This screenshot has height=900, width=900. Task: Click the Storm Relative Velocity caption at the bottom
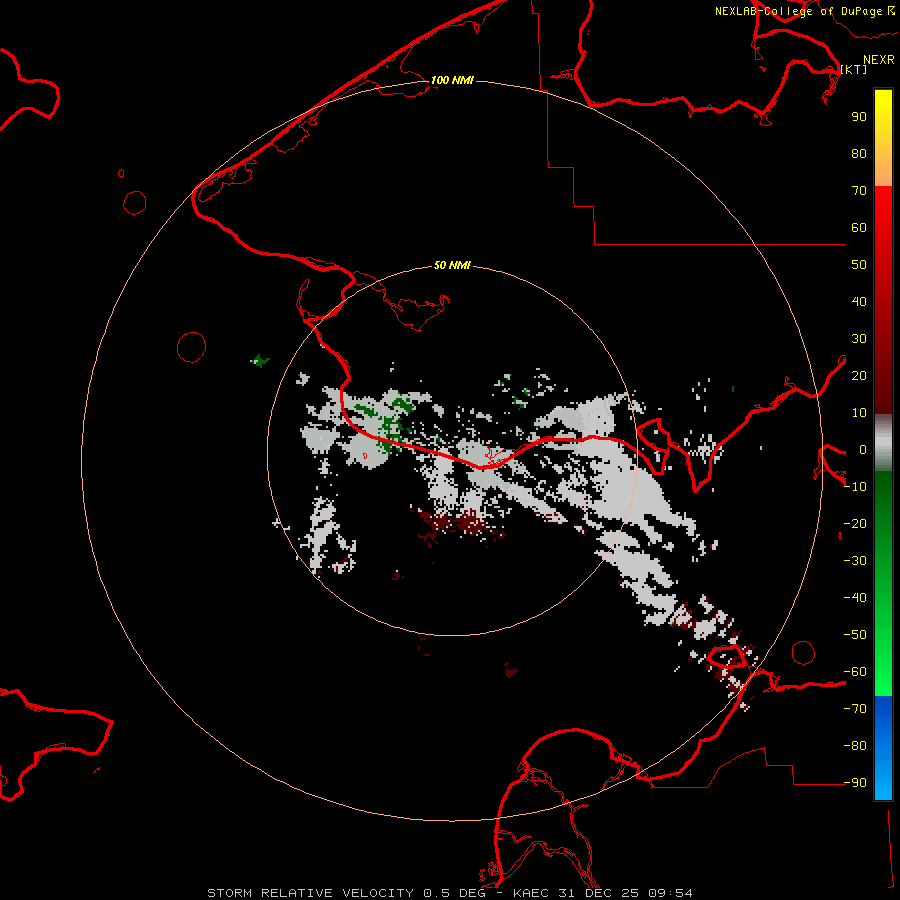pyautogui.click(x=450, y=893)
